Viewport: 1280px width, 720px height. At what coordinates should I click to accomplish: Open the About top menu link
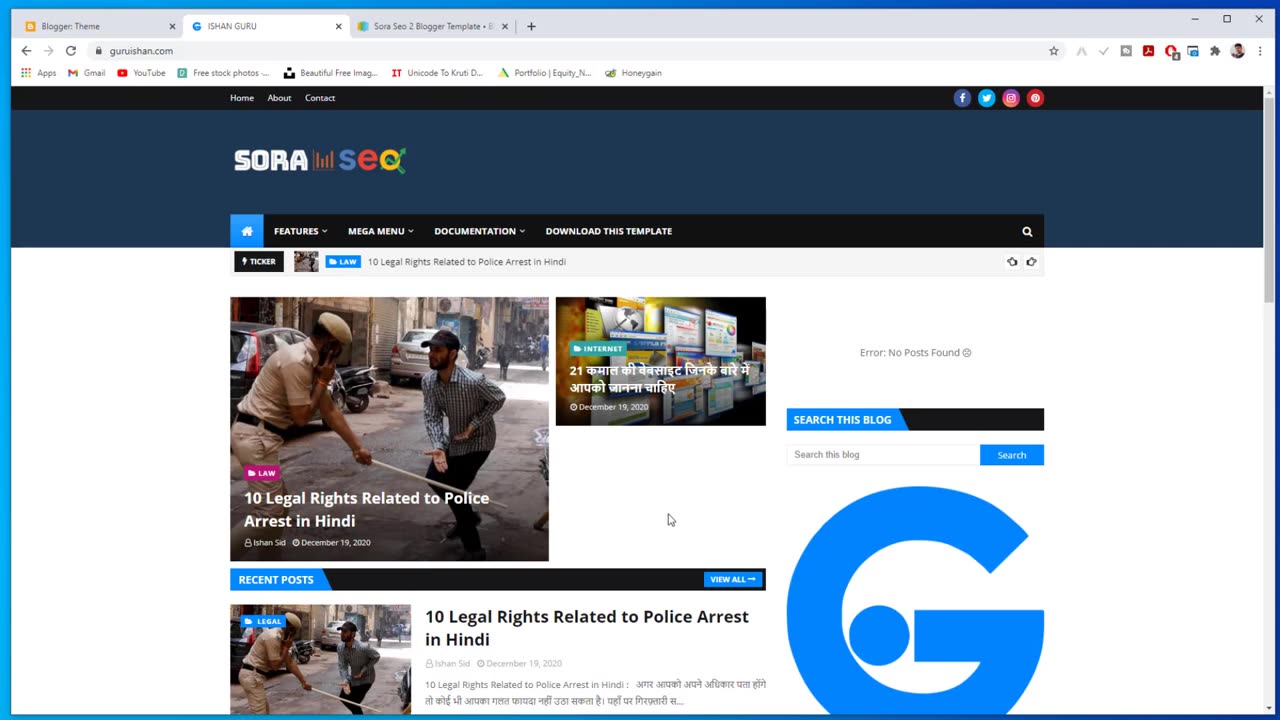point(279,98)
